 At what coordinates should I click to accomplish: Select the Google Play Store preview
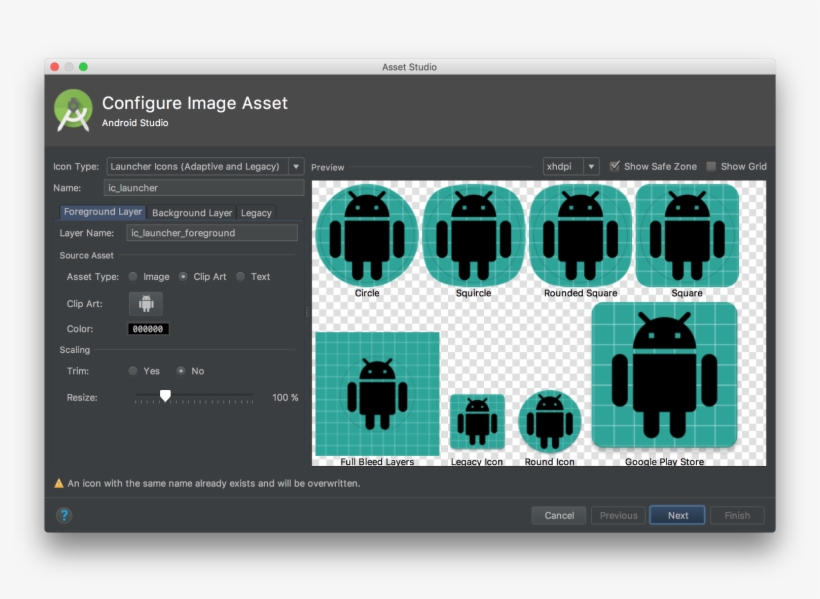pyautogui.click(x=664, y=375)
